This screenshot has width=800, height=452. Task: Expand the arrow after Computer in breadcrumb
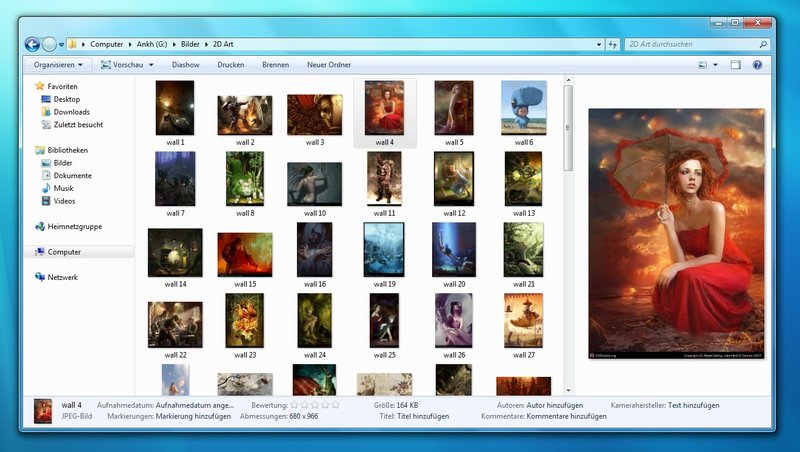(x=130, y=44)
